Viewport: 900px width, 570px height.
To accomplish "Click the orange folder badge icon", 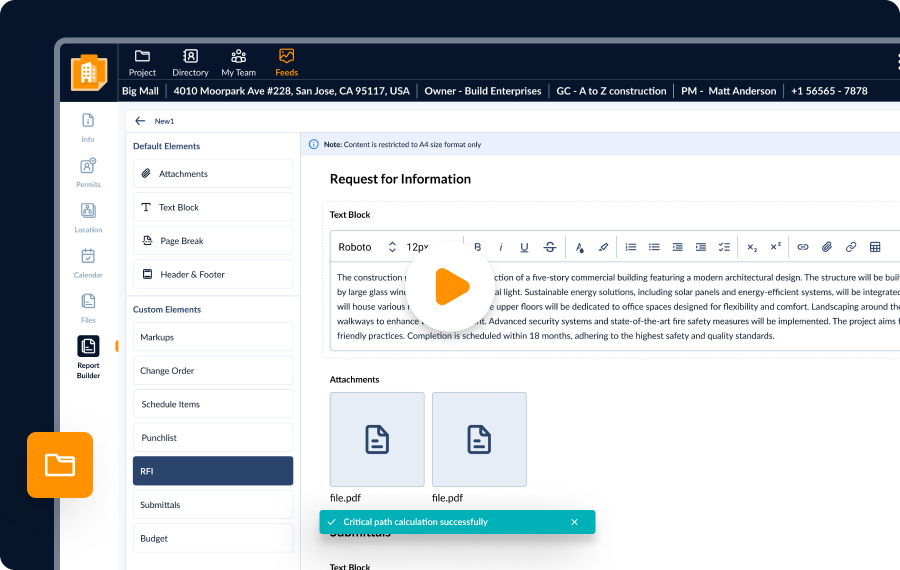I will (60, 465).
